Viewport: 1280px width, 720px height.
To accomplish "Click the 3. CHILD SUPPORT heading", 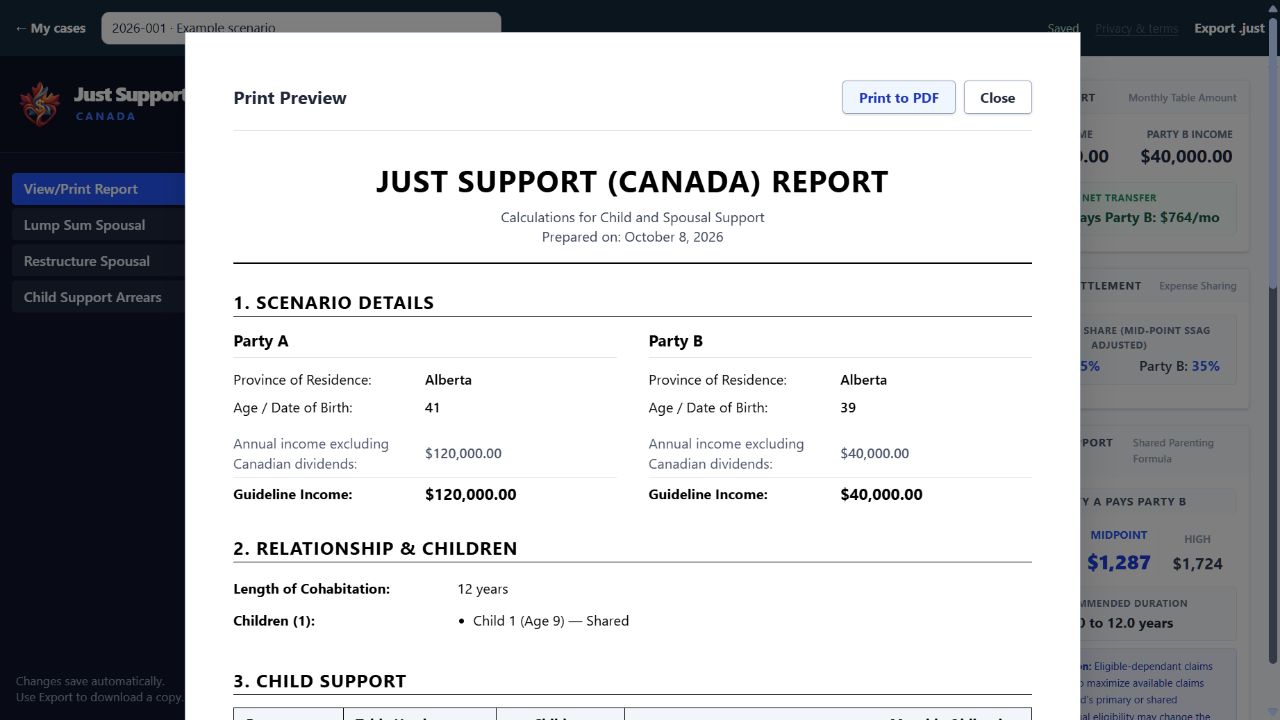I will (x=320, y=681).
